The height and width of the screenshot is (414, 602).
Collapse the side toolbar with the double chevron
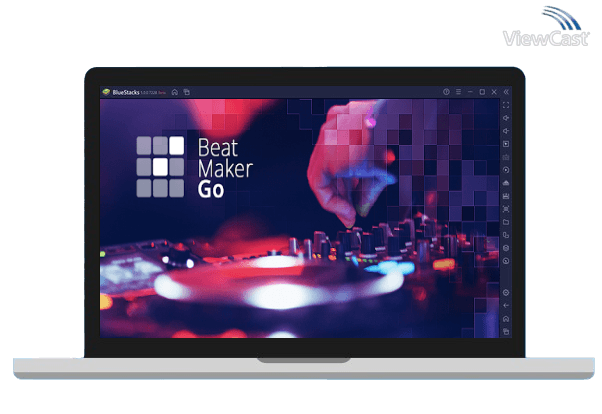[x=506, y=92]
